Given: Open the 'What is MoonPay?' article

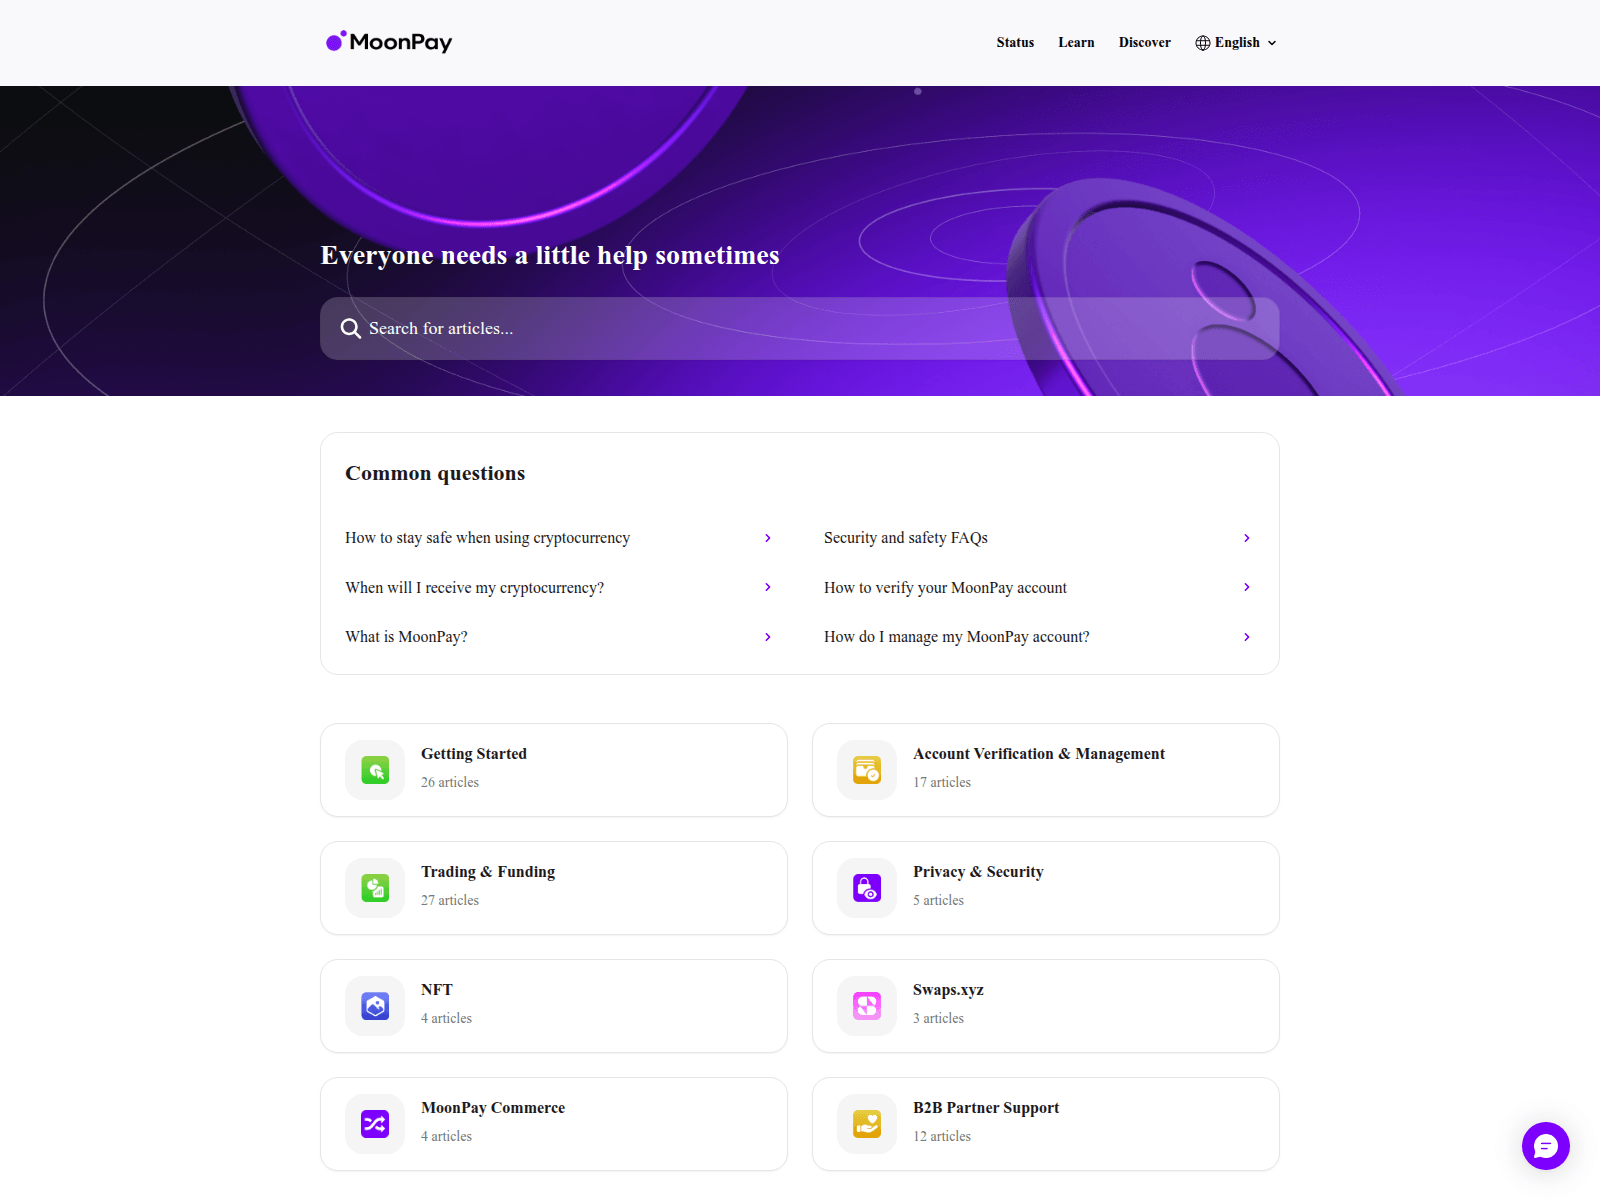Looking at the screenshot, I should 406,637.
